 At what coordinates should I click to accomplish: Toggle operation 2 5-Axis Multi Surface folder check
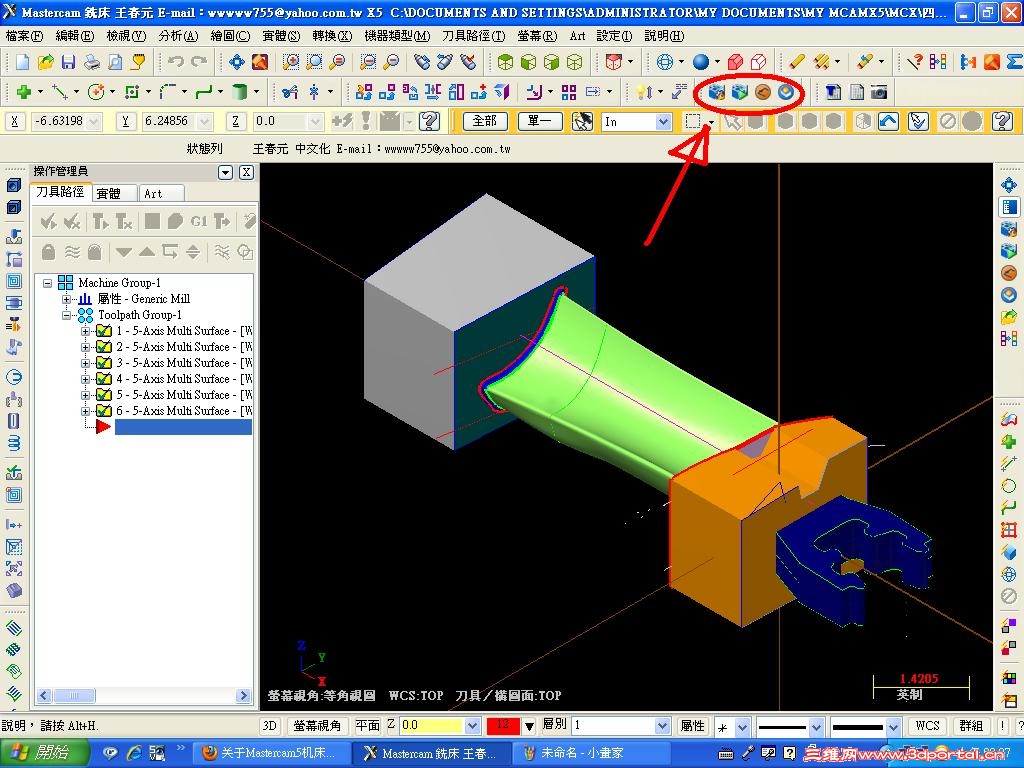click(103, 347)
